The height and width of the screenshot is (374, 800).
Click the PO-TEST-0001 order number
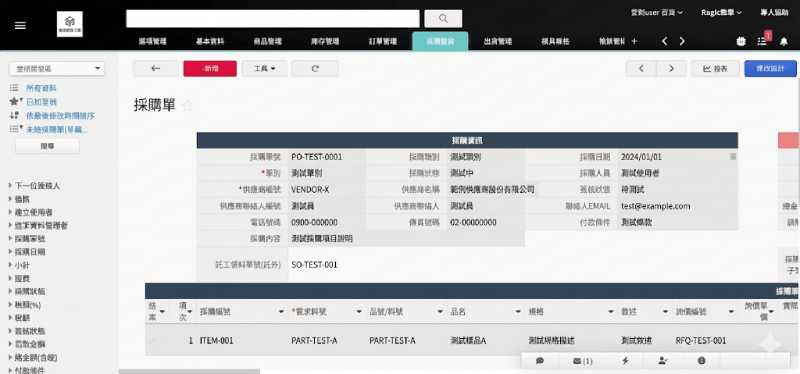(316, 157)
